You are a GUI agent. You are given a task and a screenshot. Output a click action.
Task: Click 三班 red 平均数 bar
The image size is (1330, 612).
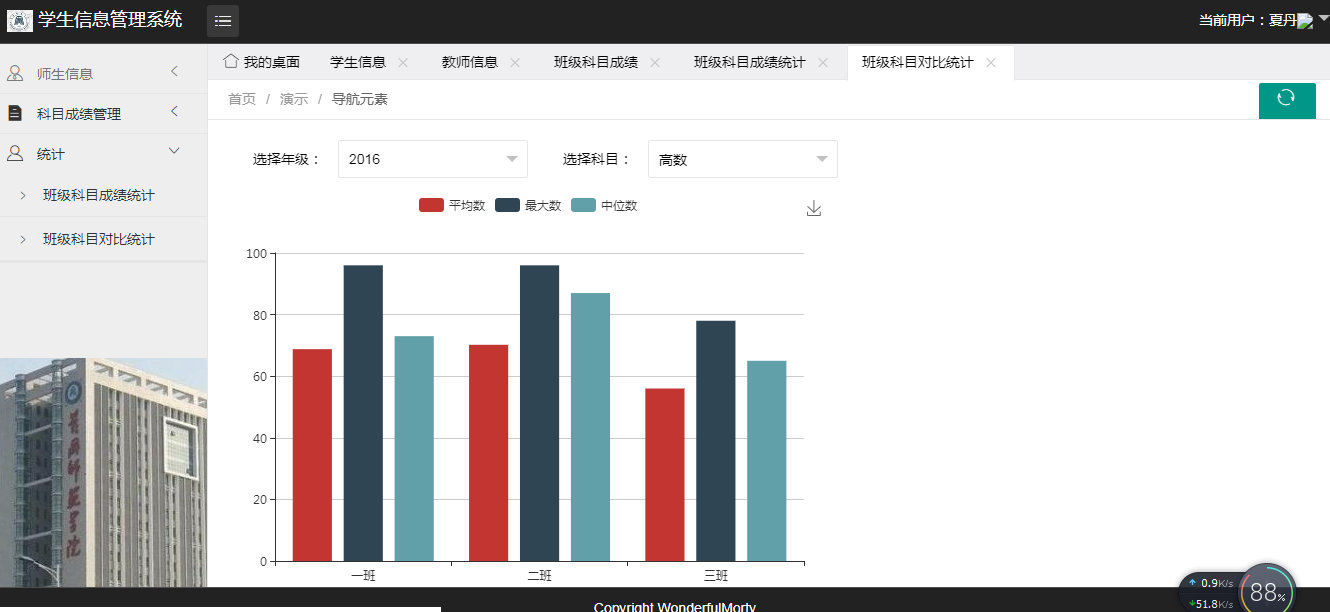point(665,475)
